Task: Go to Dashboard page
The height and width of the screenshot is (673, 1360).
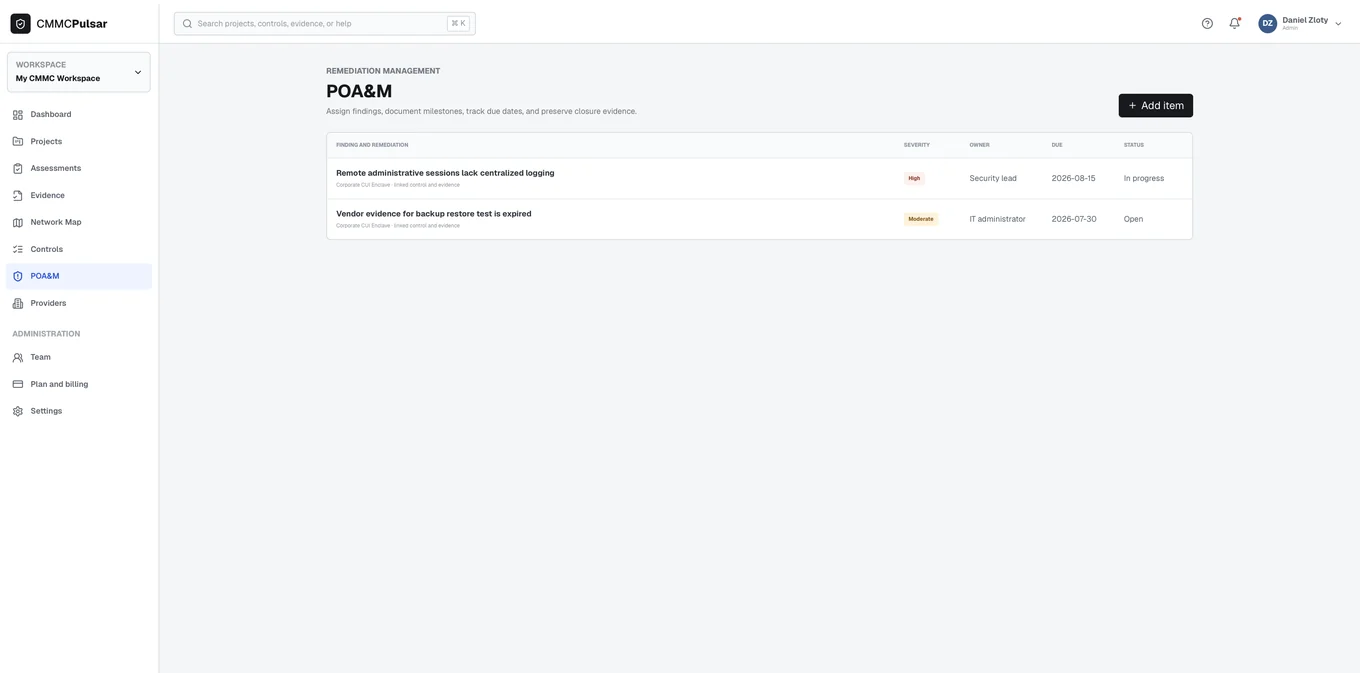Action: [x=79, y=115]
